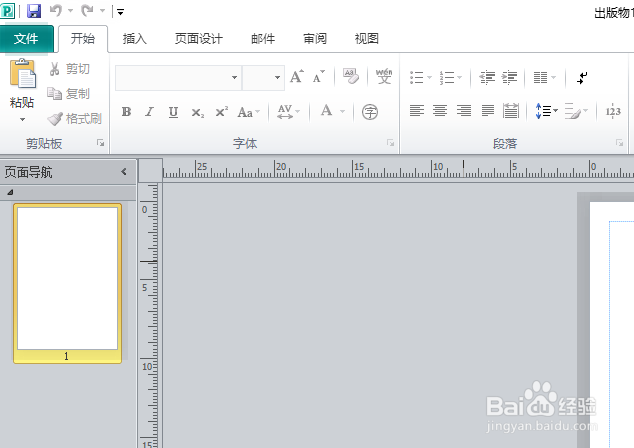Switch to the 视图 (View) tab
The image size is (634, 448).
tap(367, 39)
